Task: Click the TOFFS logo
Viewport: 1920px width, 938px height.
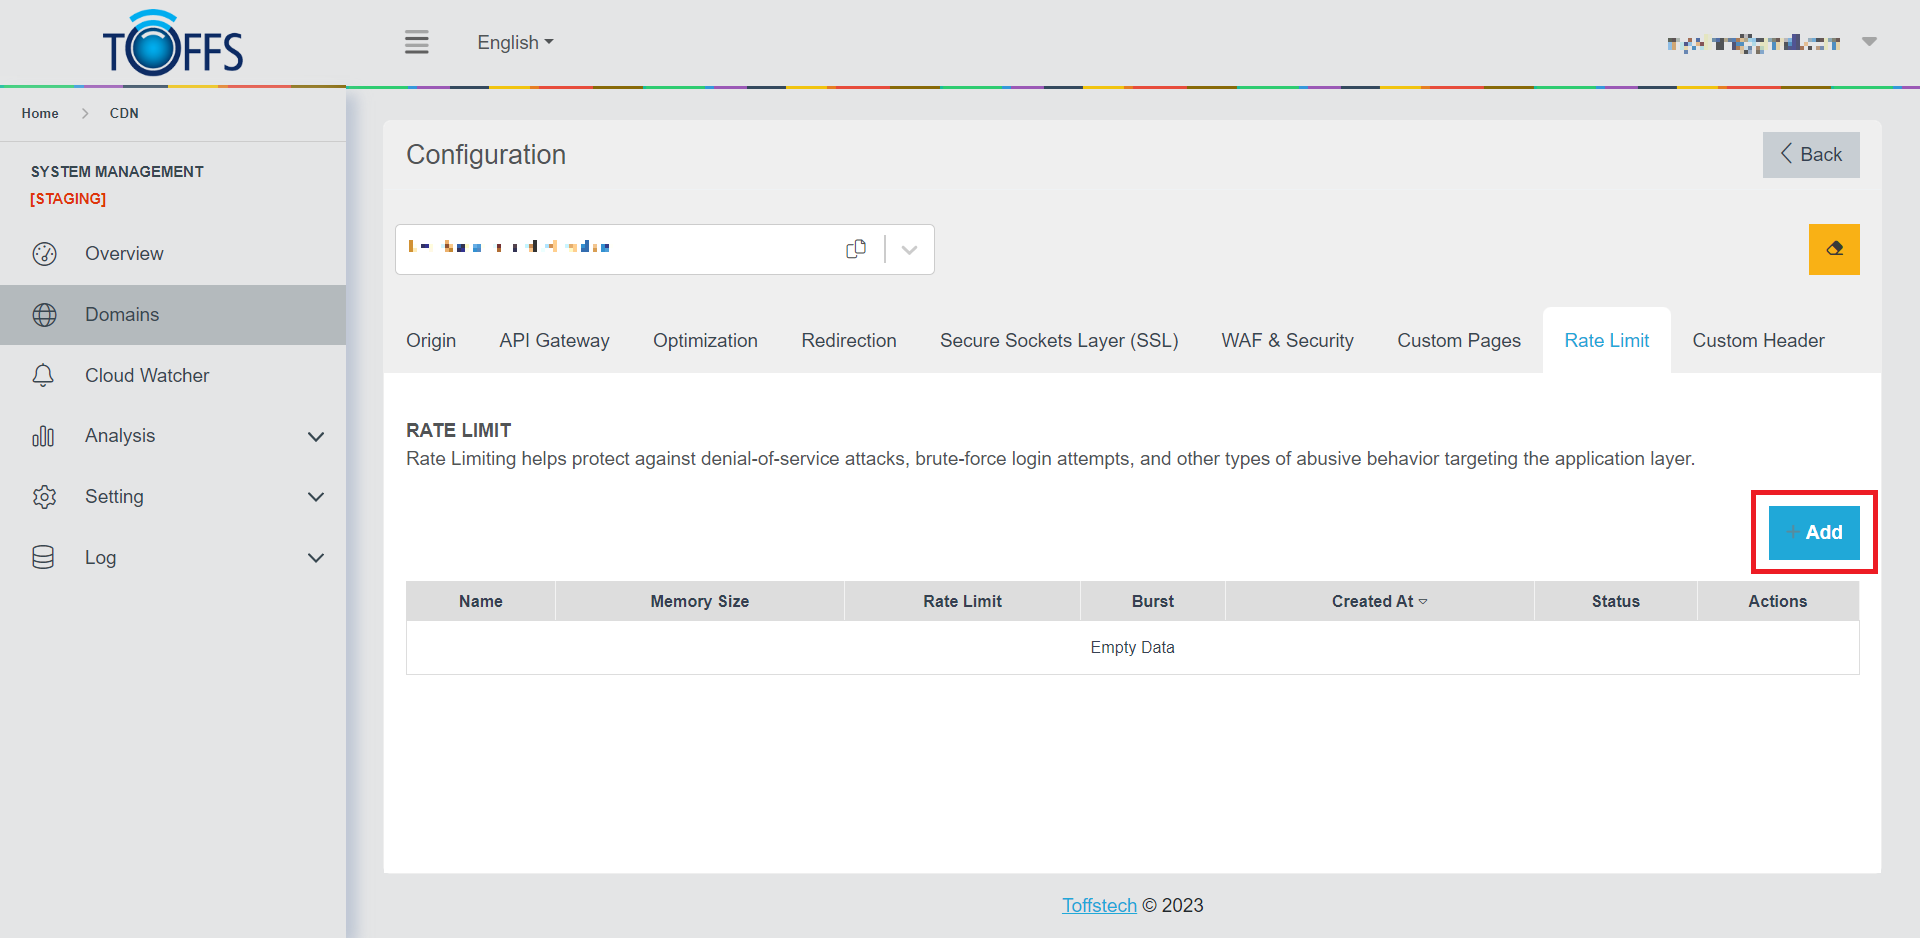Action: [x=173, y=44]
